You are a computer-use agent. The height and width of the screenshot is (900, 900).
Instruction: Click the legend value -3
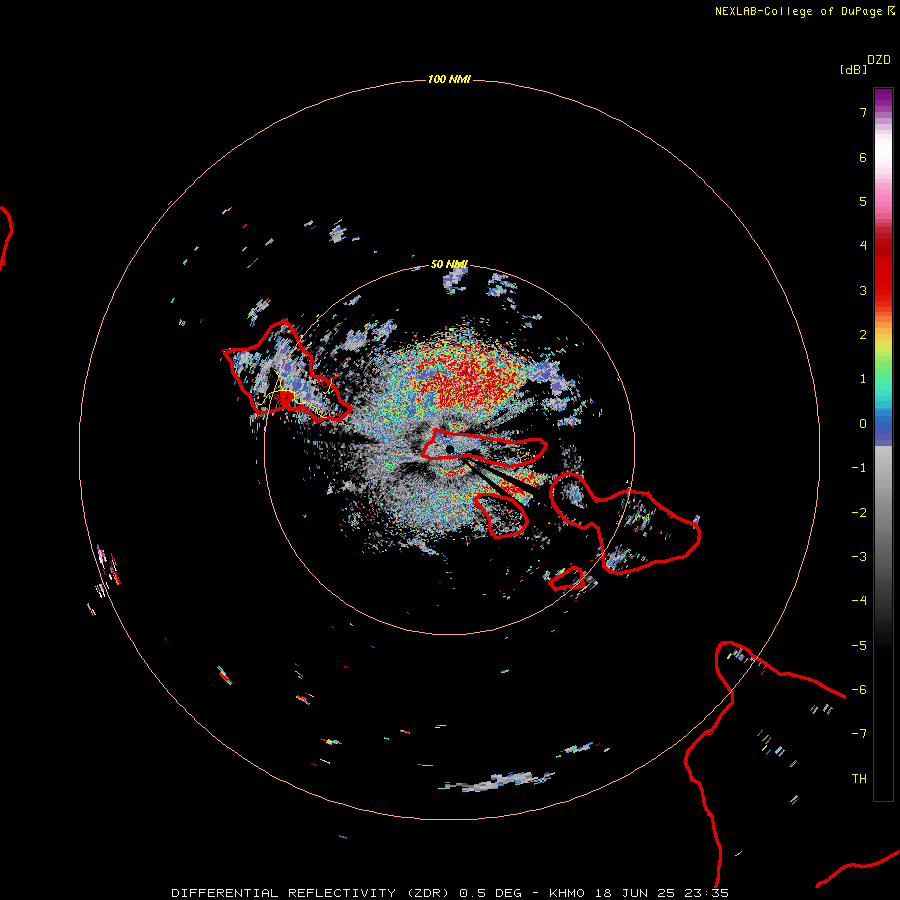[x=859, y=557]
